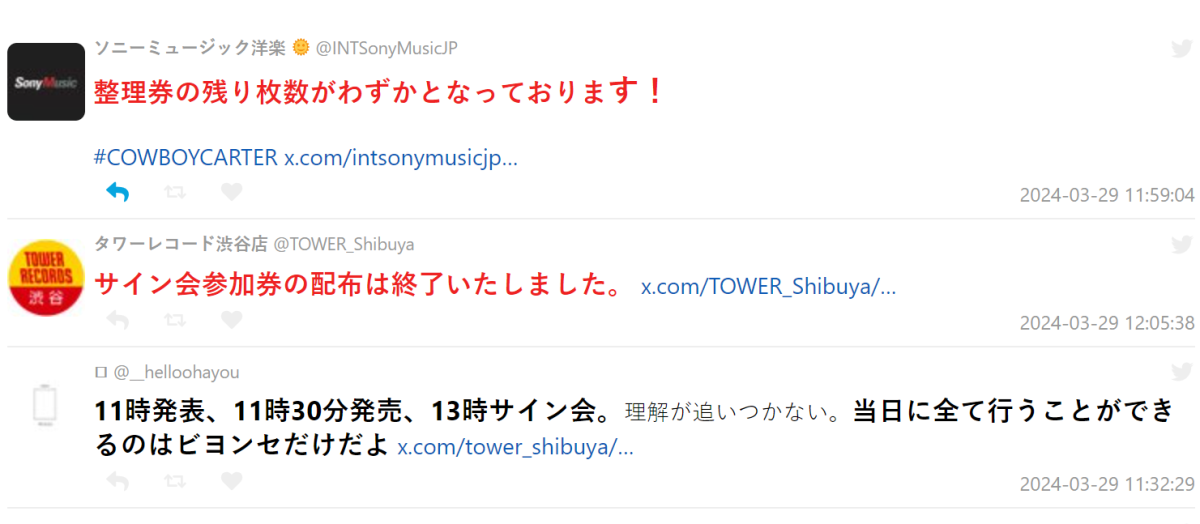The height and width of the screenshot is (524, 1200).
Task: Retweet the __helloohayou post
Action: pos(174,481)
